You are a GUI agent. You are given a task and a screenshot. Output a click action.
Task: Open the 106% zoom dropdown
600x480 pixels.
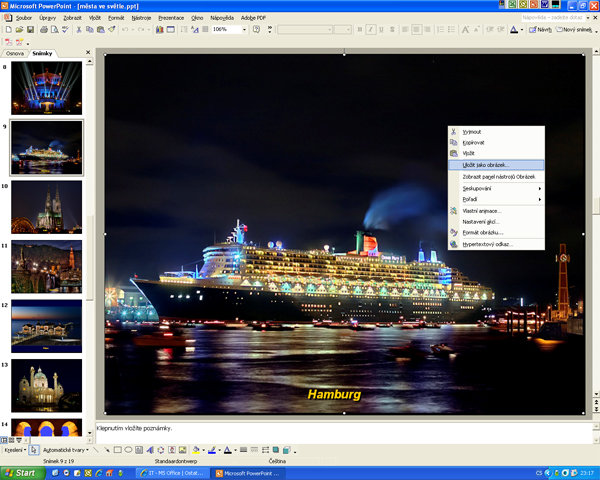click(243, 30)
